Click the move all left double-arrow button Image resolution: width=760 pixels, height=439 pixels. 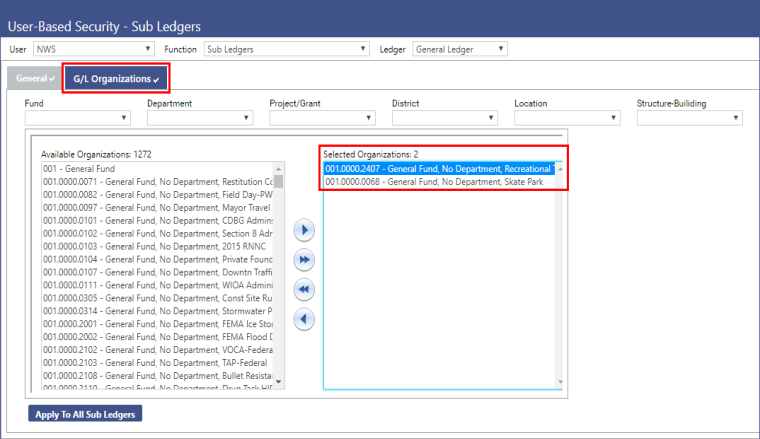click(305, 290)
